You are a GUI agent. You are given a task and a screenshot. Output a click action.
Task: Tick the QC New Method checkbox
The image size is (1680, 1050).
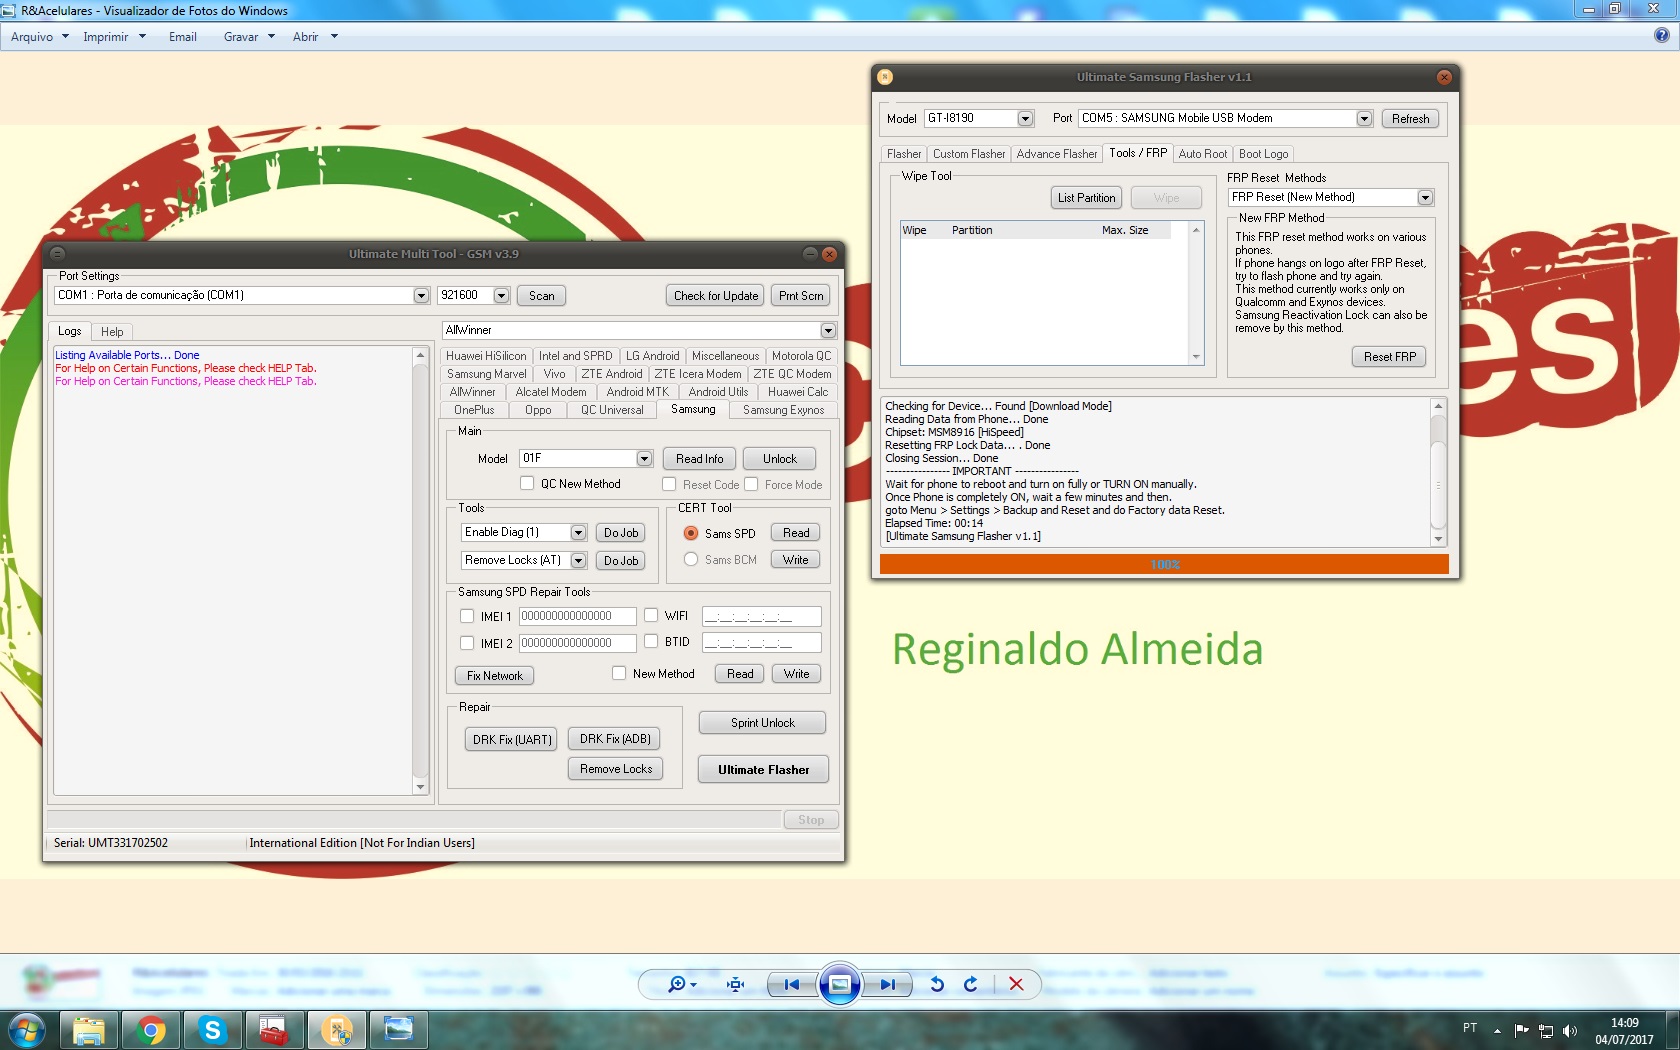point(527,484)
